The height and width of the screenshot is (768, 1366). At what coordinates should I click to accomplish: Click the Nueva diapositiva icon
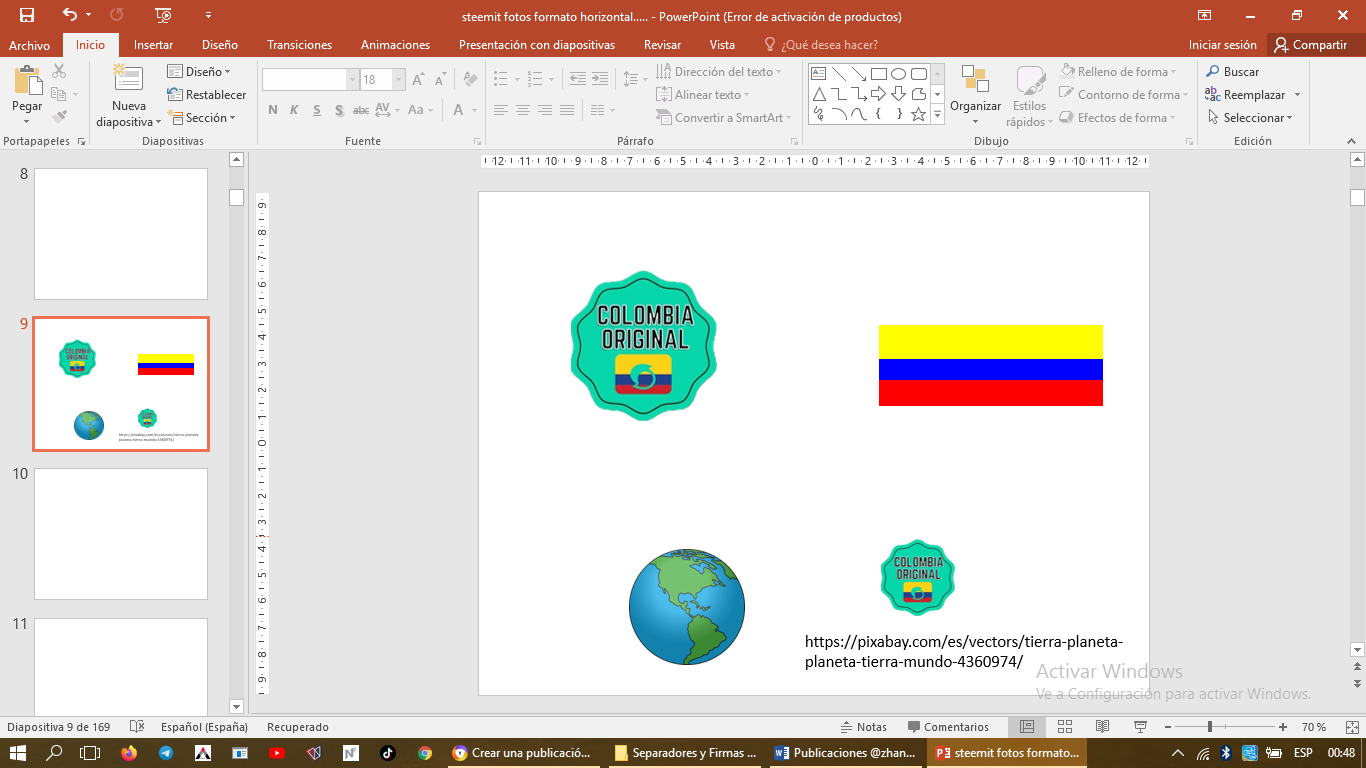[x=128, y=78]
